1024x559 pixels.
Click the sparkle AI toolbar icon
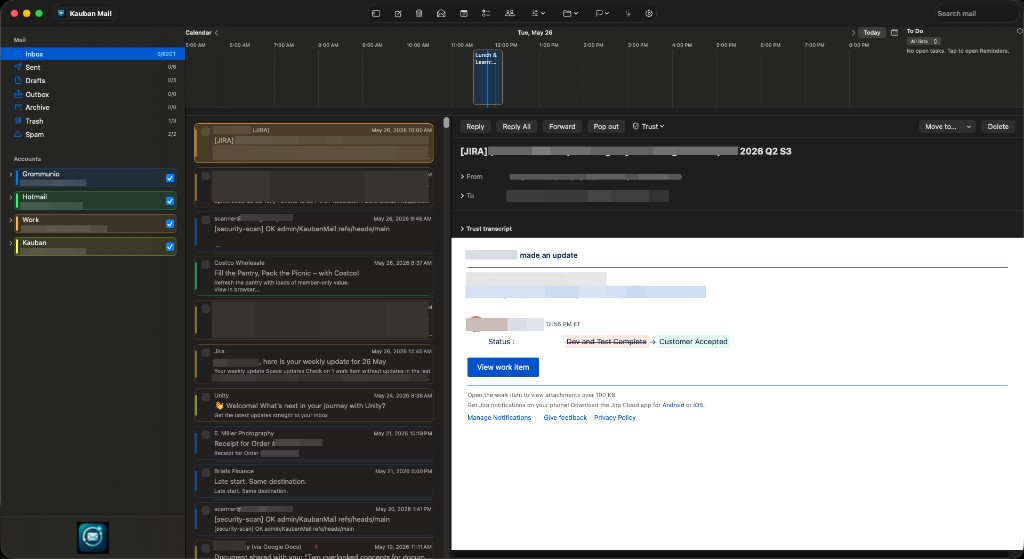click(628, 13)
